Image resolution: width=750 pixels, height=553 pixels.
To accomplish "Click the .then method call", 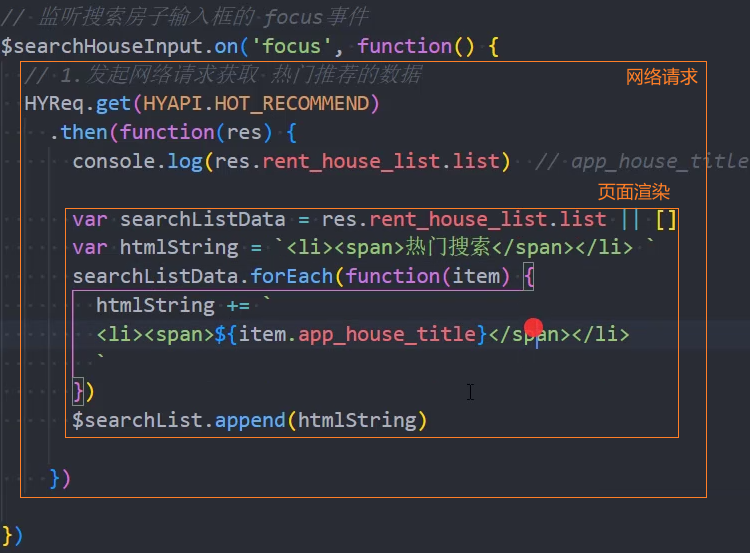I will (84, 133).
